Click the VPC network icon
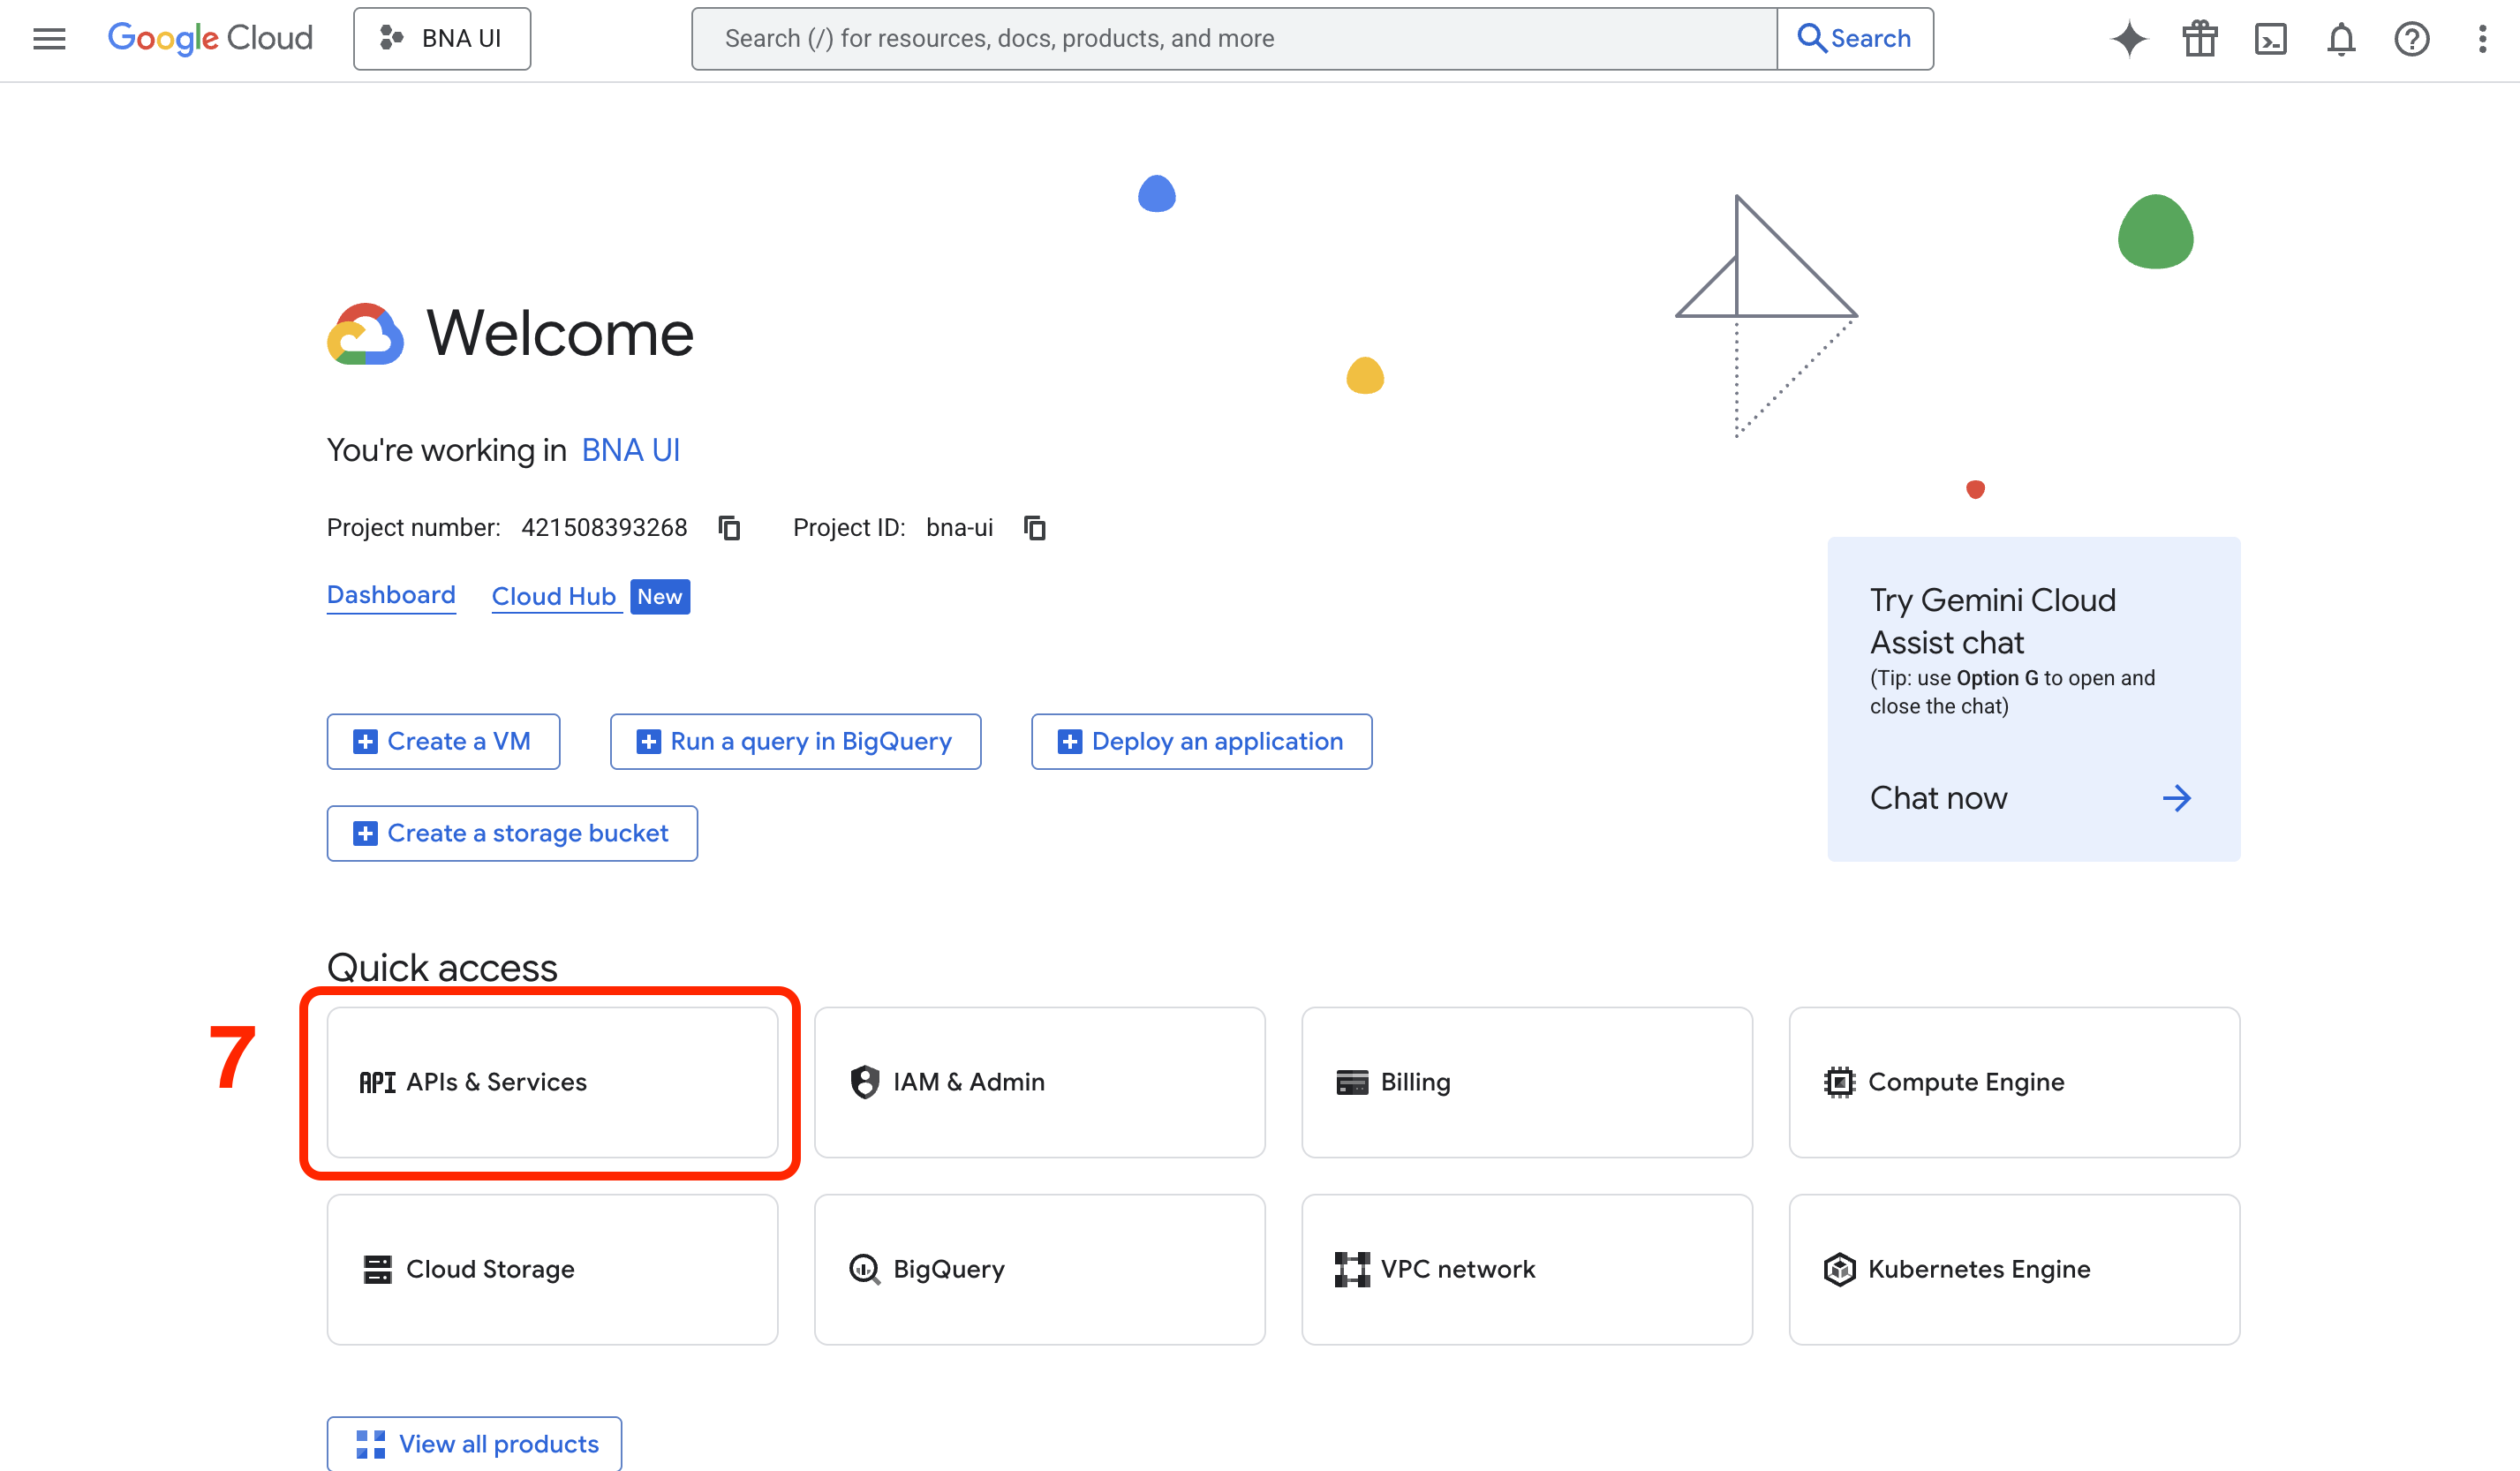Screen dimensions: 2520x1471 click(x=1352, y=1269)
